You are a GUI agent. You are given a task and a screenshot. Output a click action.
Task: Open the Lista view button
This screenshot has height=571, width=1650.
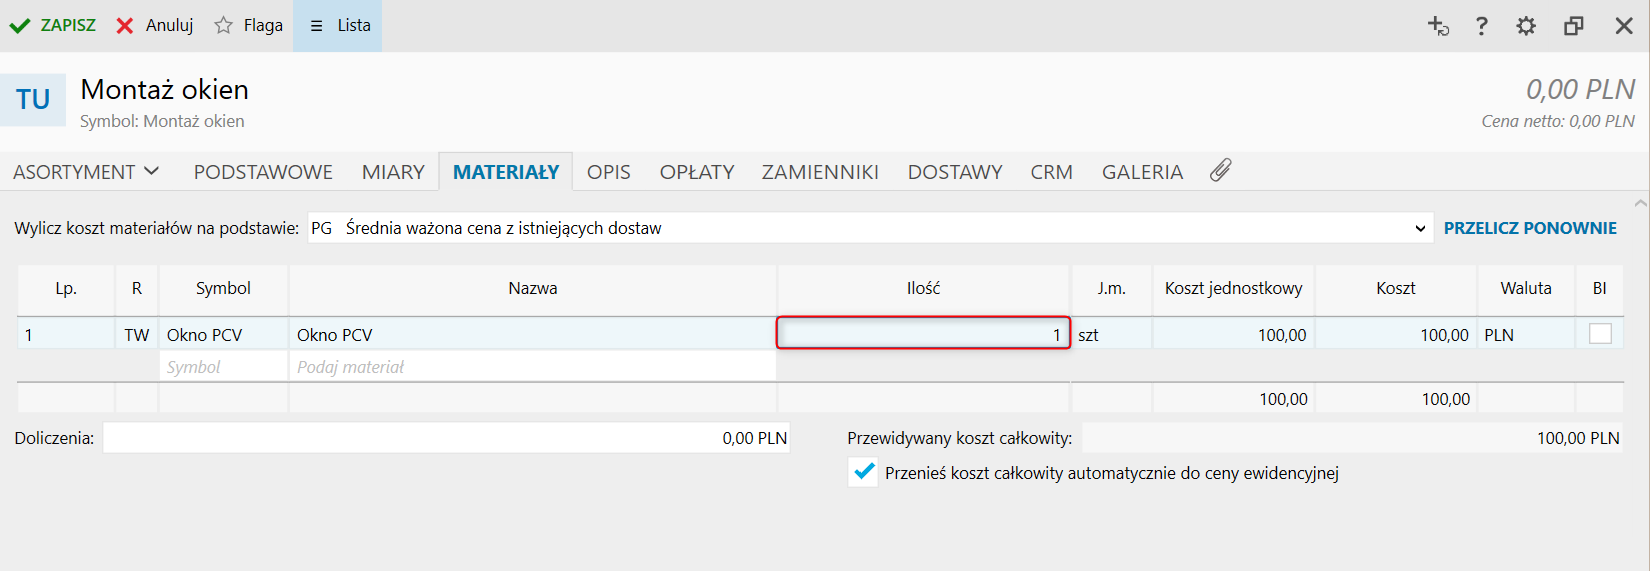click(339, 26)
